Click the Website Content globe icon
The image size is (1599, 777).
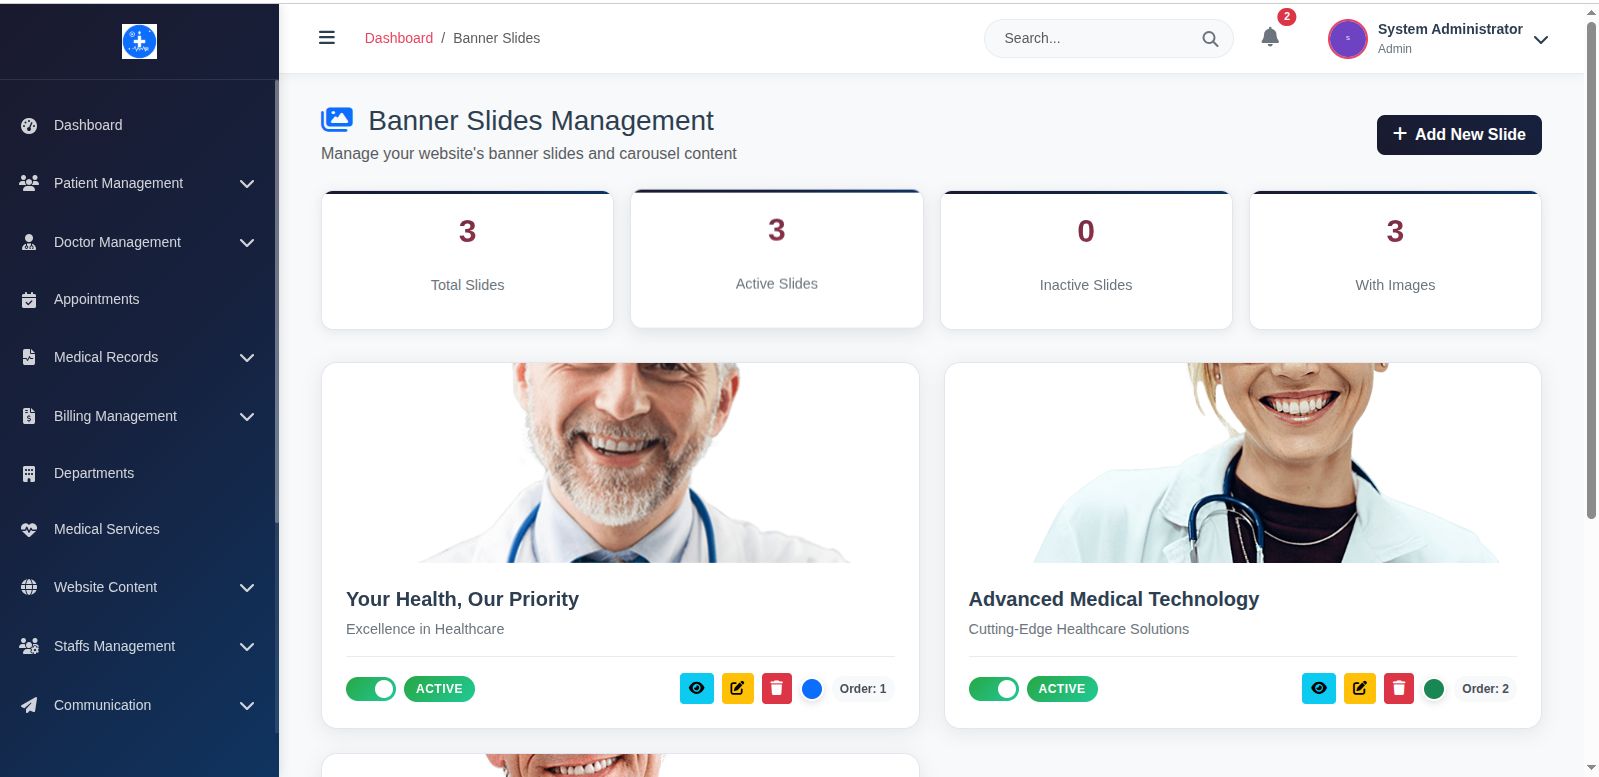29,587
